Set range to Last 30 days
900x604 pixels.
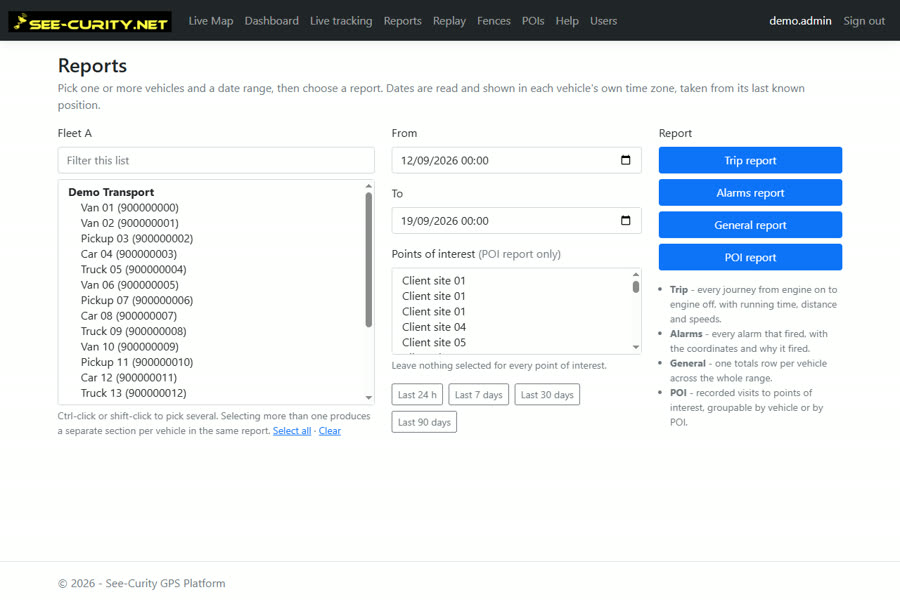point(547,394)
